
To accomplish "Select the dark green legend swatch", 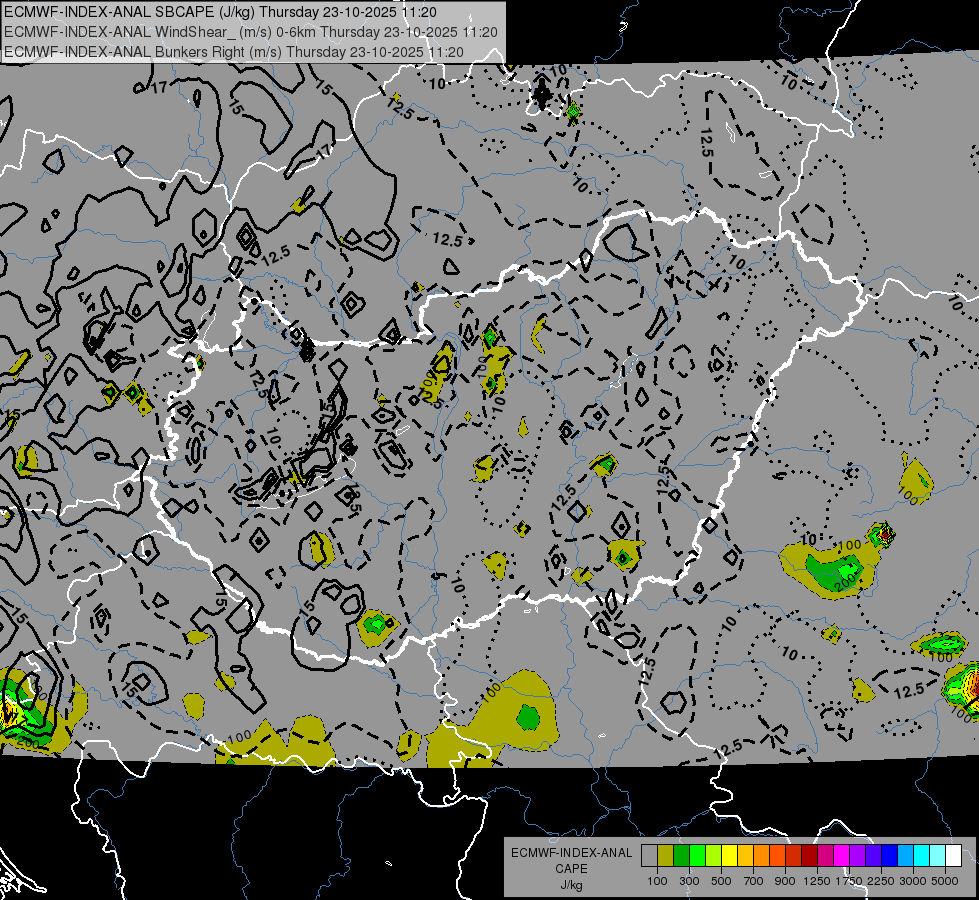I will (681, 855).
